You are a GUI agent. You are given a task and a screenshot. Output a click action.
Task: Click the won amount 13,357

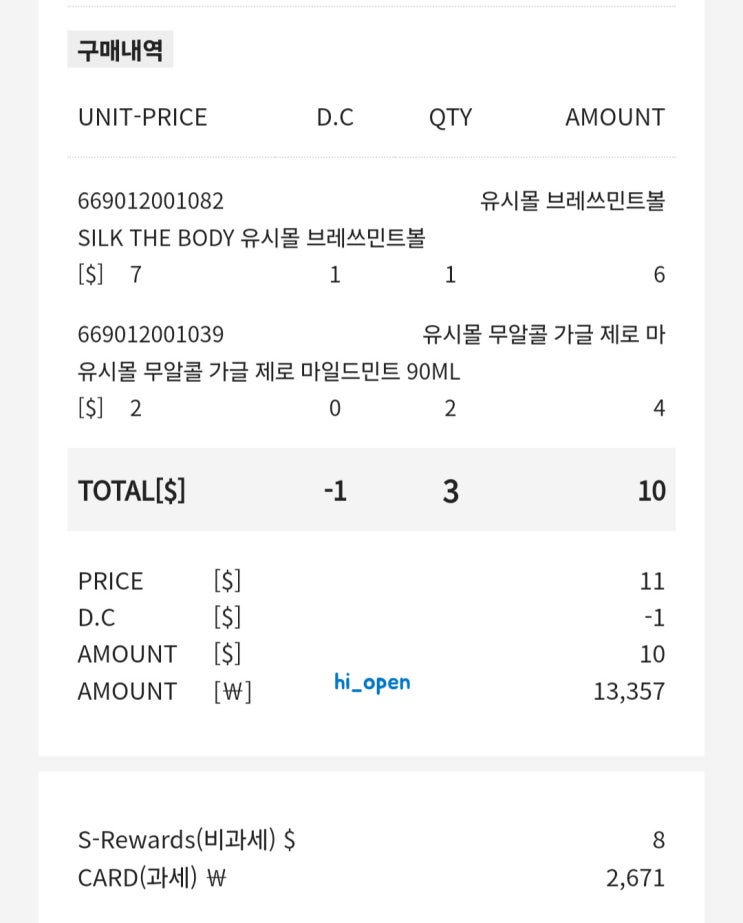click(x=628, y=691)
